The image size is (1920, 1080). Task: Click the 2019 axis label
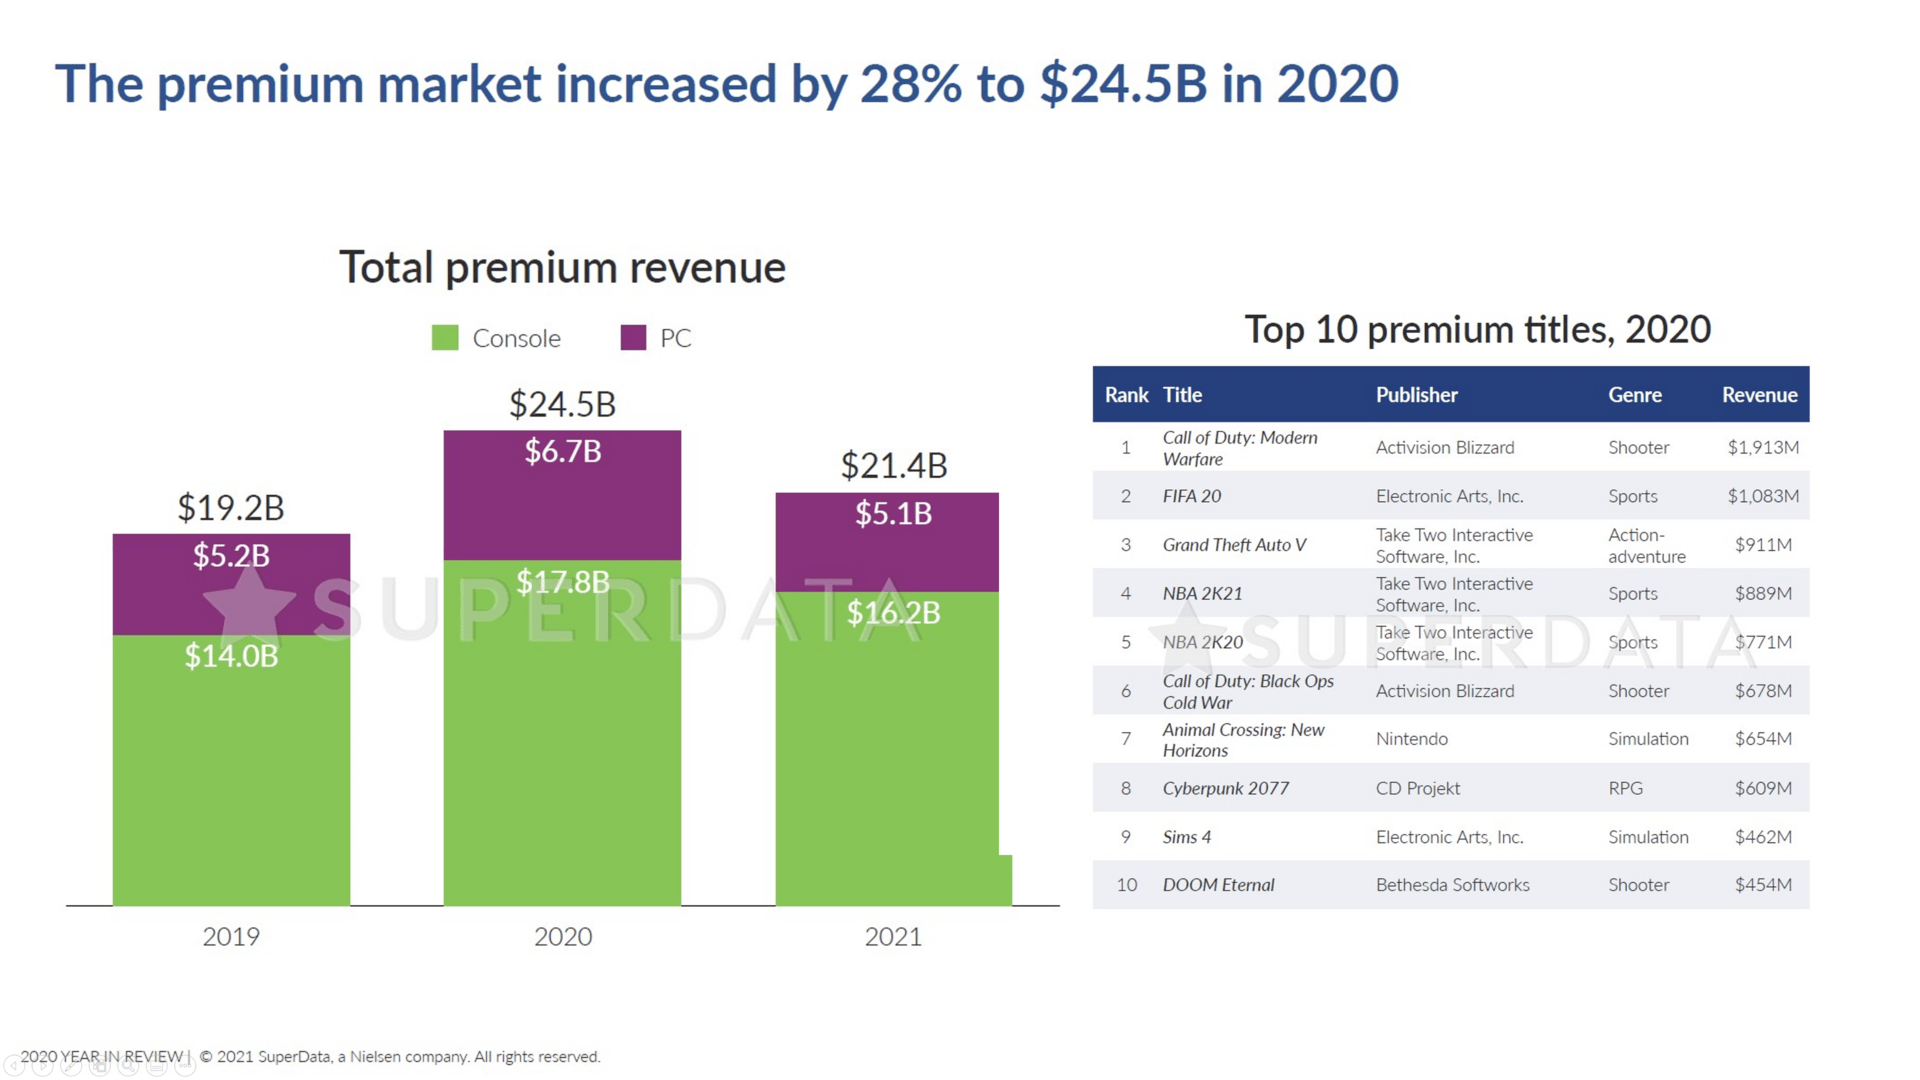[231, 937]
